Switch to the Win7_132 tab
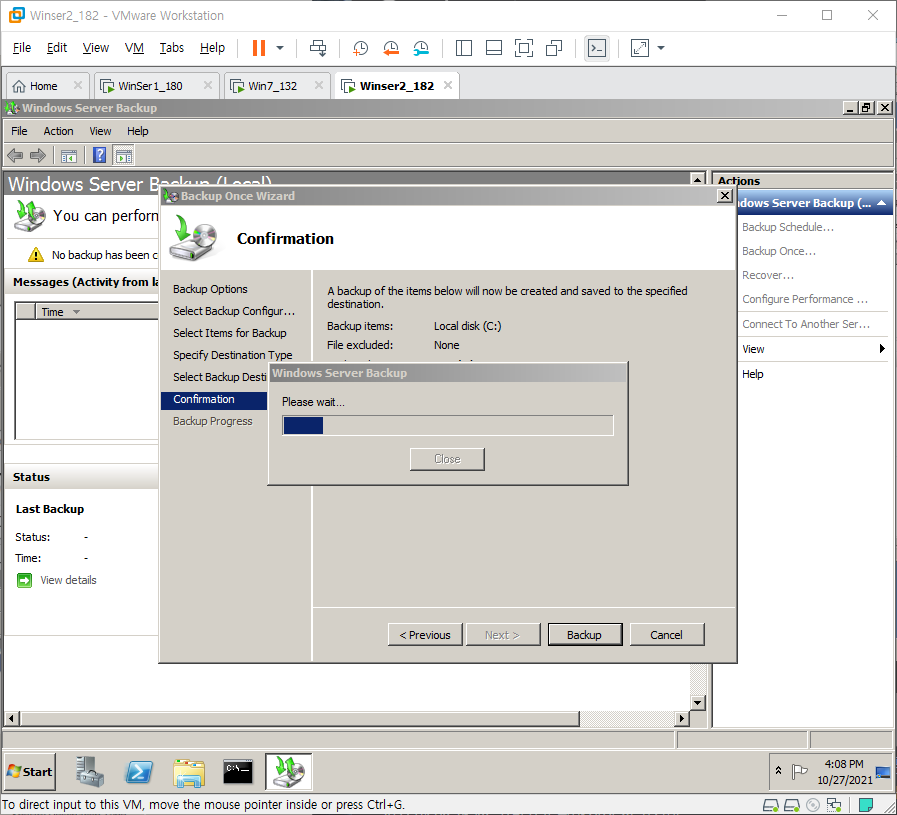The height and width of the screenshot is (815, 897). pos(272,86)
